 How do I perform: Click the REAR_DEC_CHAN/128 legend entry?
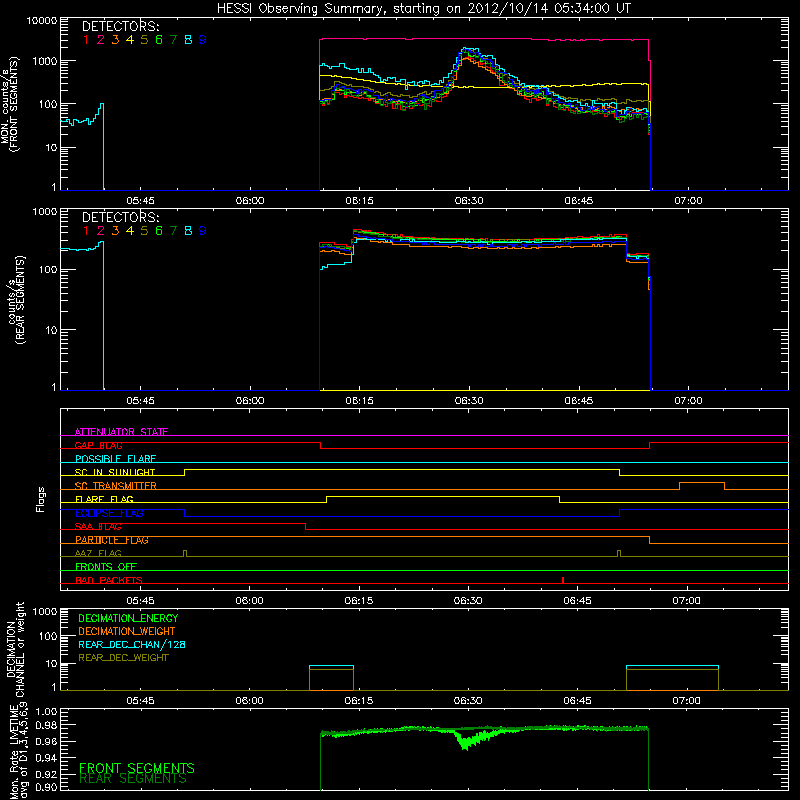coord(132,644)
